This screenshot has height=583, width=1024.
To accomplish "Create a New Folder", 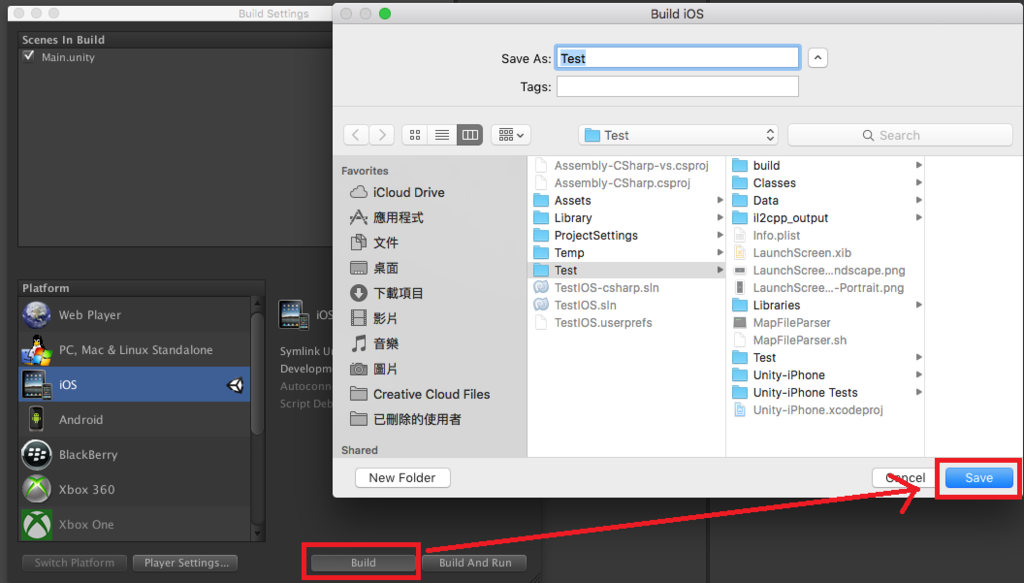I will point(402,478).
